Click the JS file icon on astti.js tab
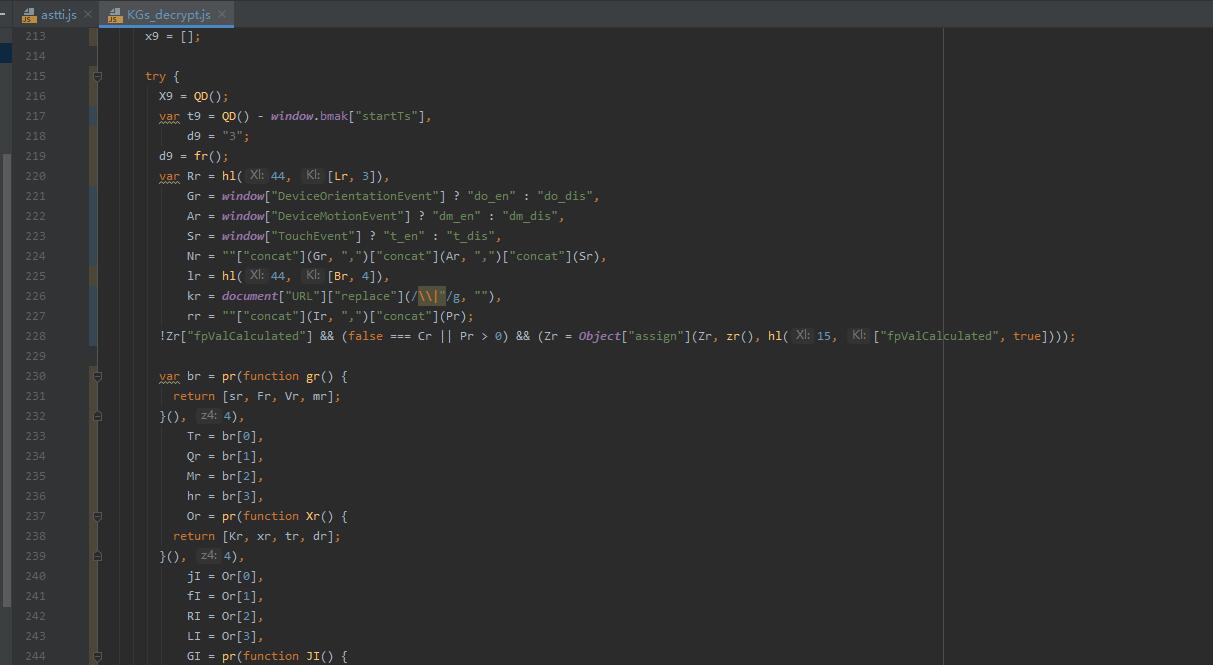The width and height of the screenshot is (1213, 665). 29,15
